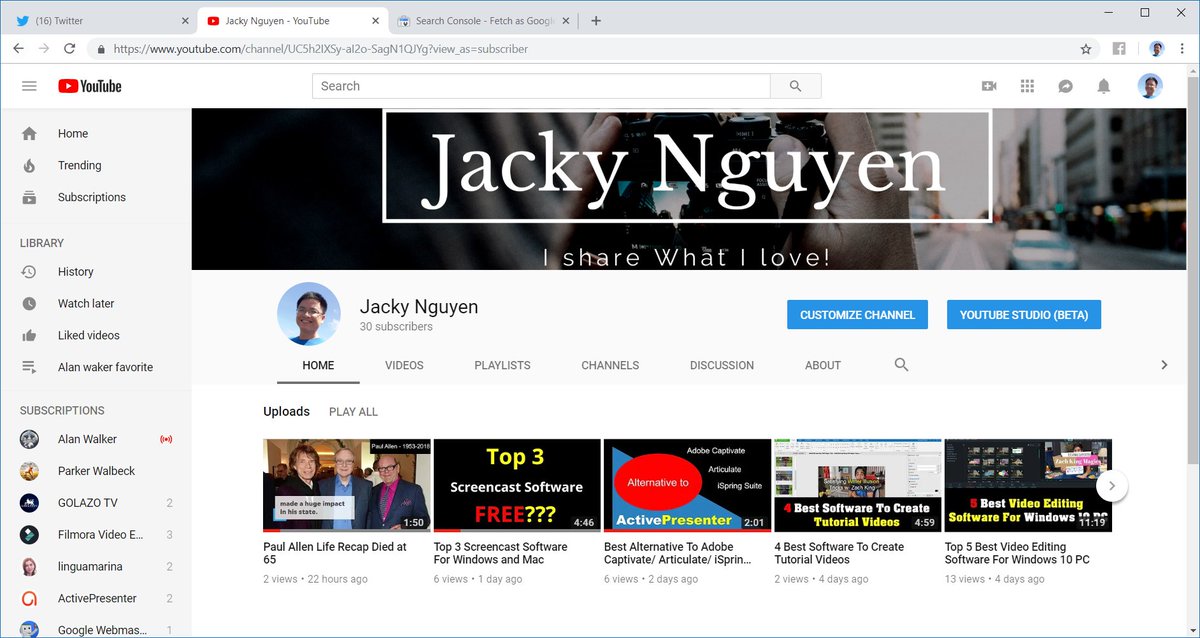The image size is (1200, 638).
Task: Click the YouTube search input field
Action: pos(541,86)
